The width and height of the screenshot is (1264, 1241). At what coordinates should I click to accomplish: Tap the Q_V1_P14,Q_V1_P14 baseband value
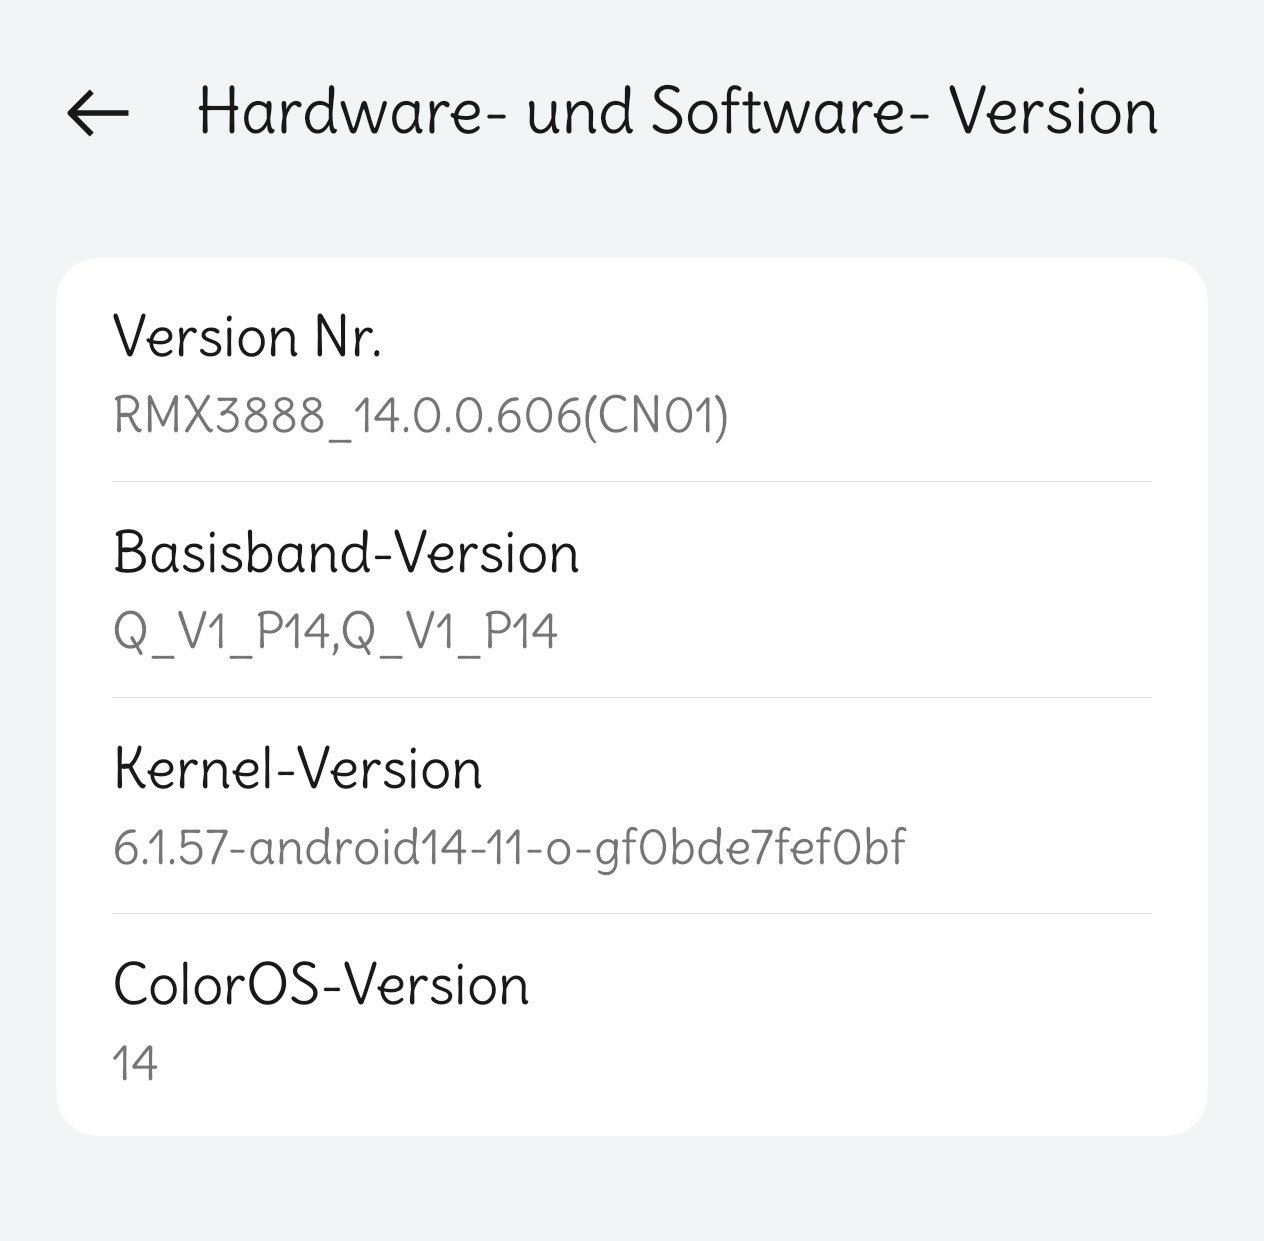click(335, 632)
